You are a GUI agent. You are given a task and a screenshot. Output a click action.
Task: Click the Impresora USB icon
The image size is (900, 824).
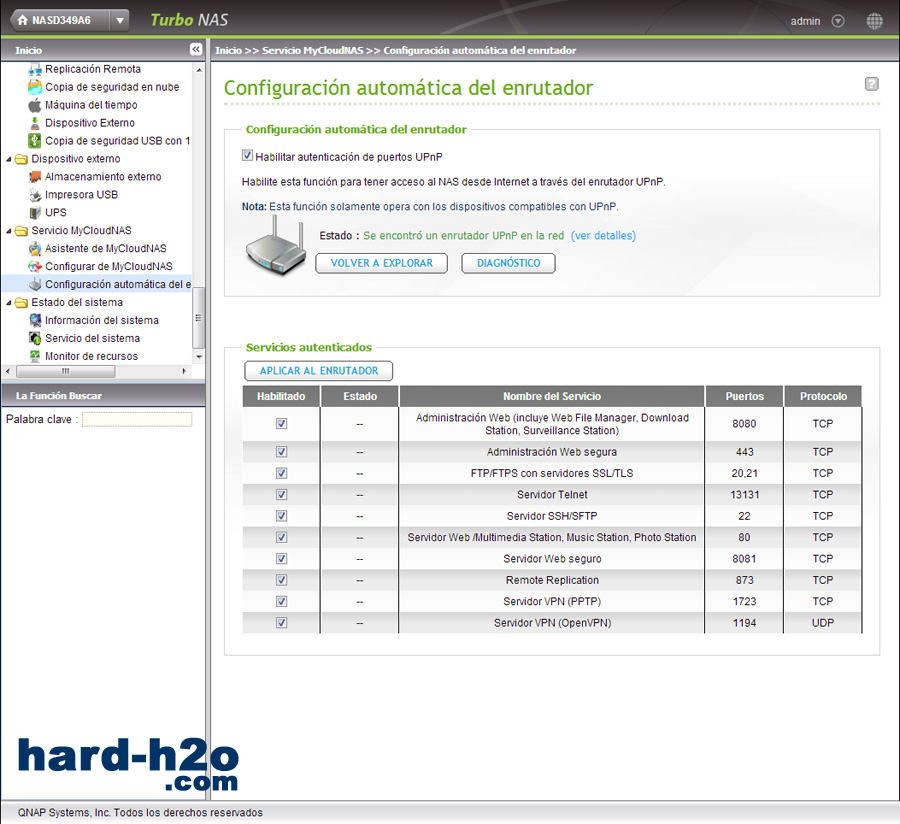click(35, 195)
